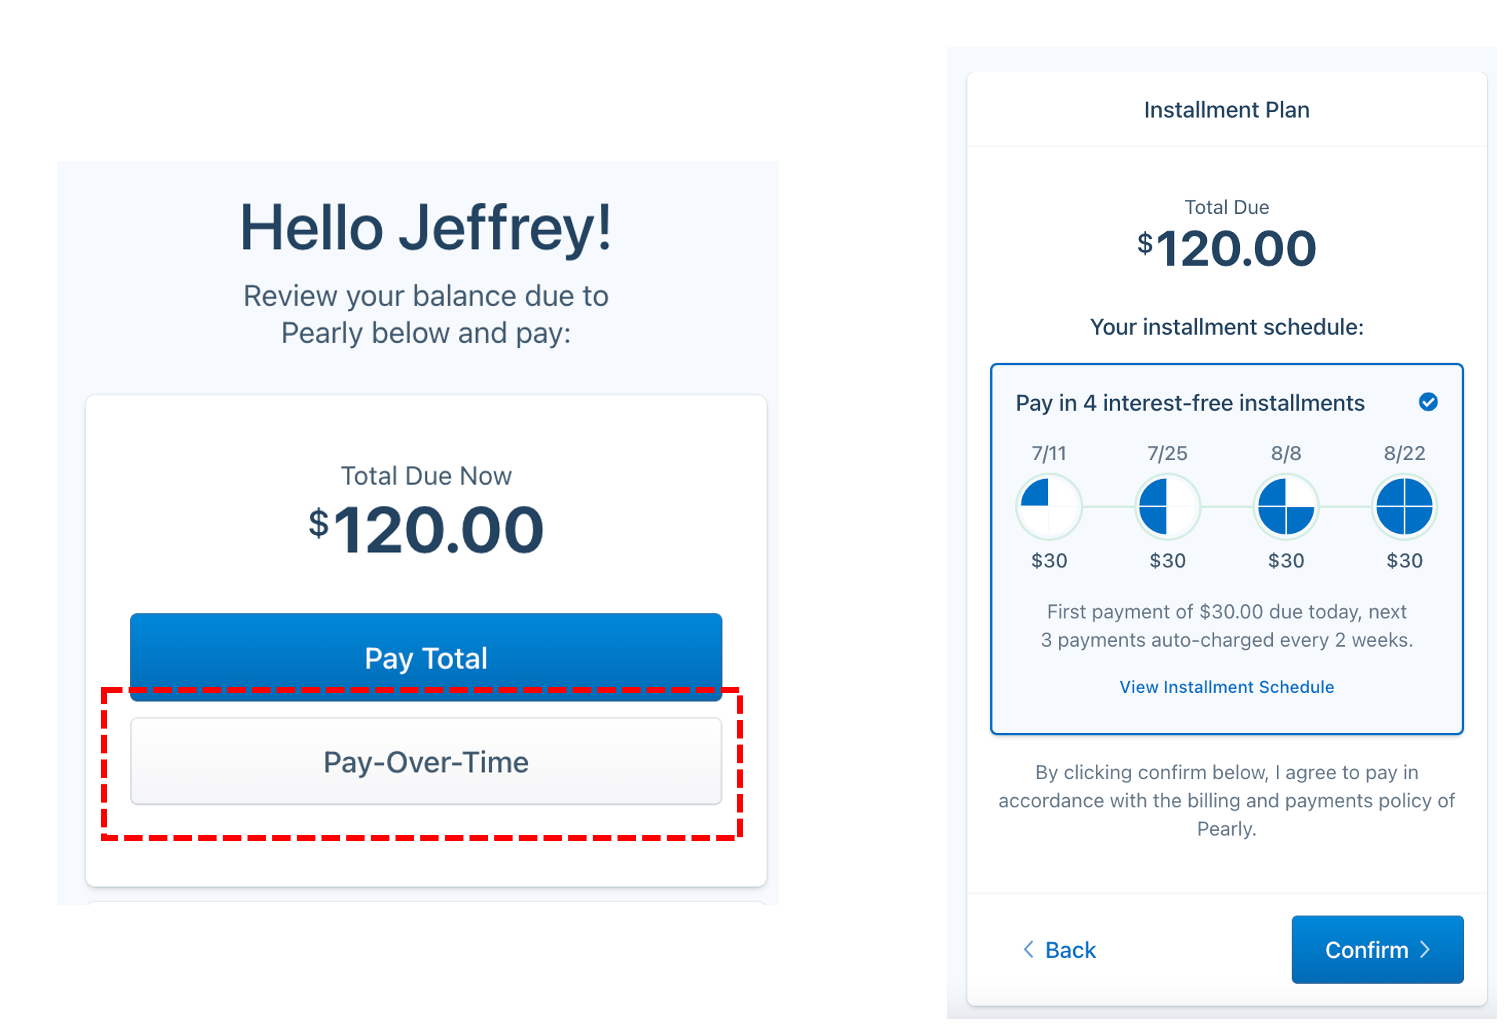1510x1024 pixels.
Task: Open the View Installment Schedule link
Action: tap(1226, 687)
